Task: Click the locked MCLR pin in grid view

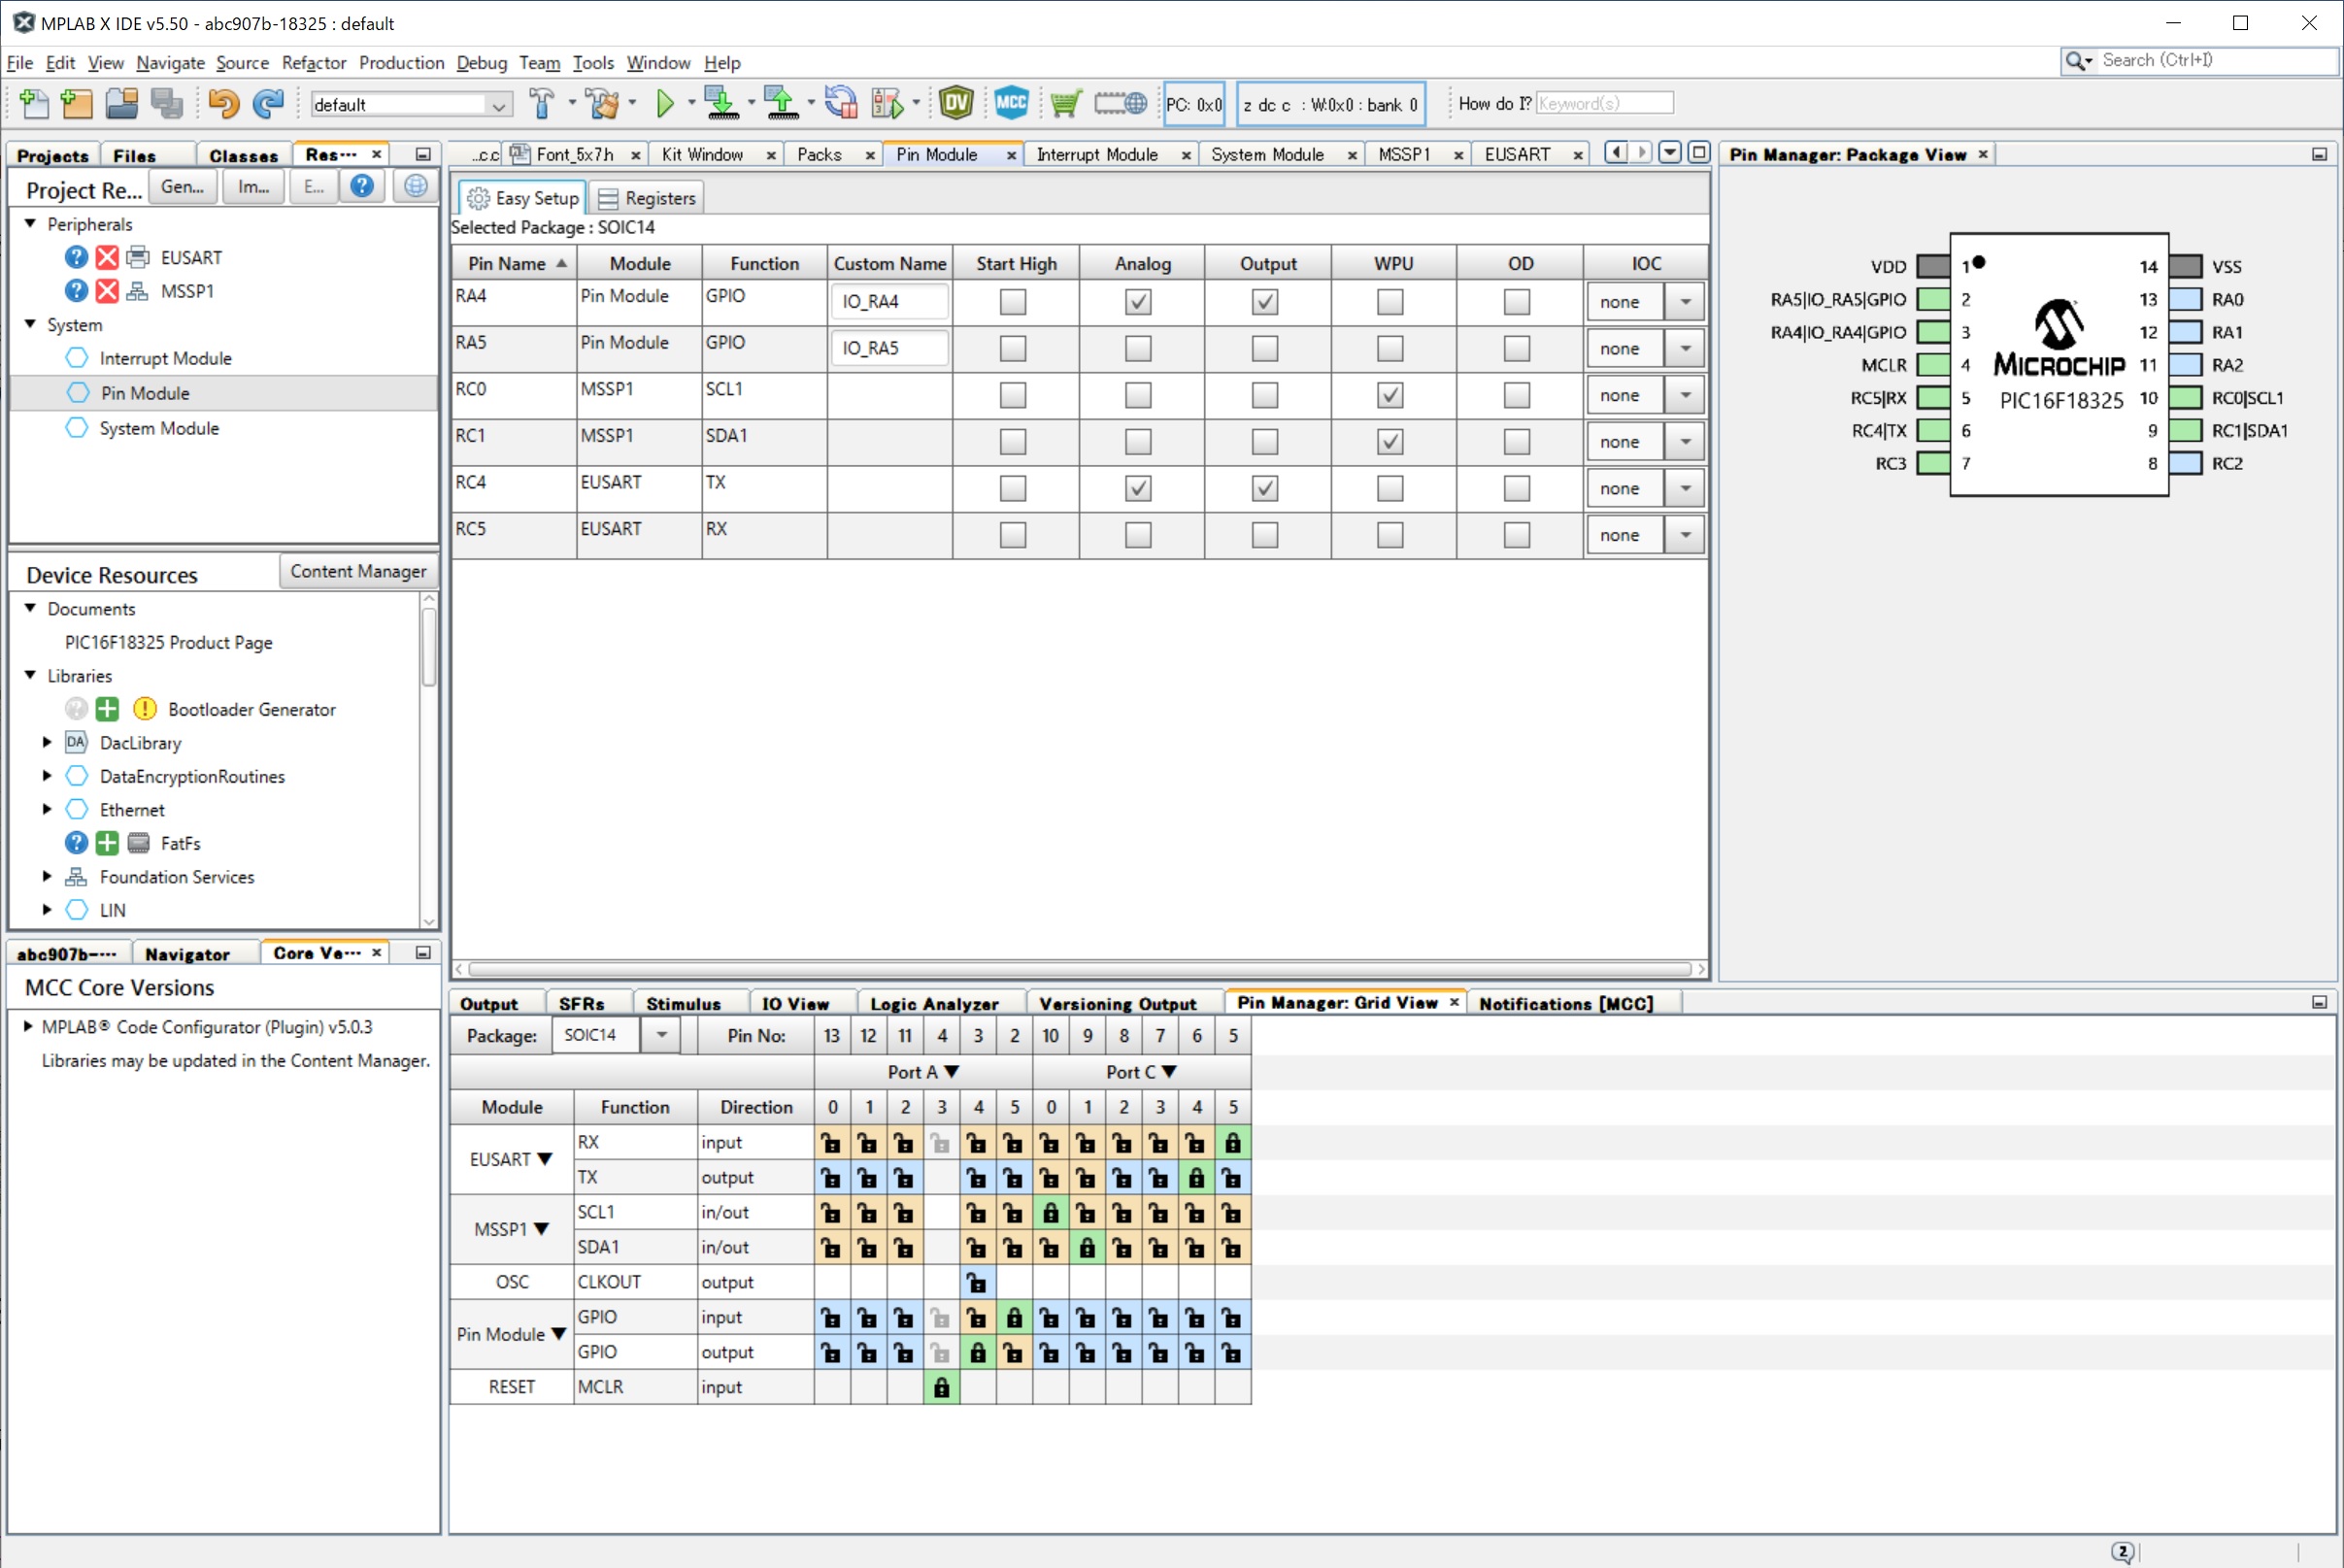Action: point(941,1387)
